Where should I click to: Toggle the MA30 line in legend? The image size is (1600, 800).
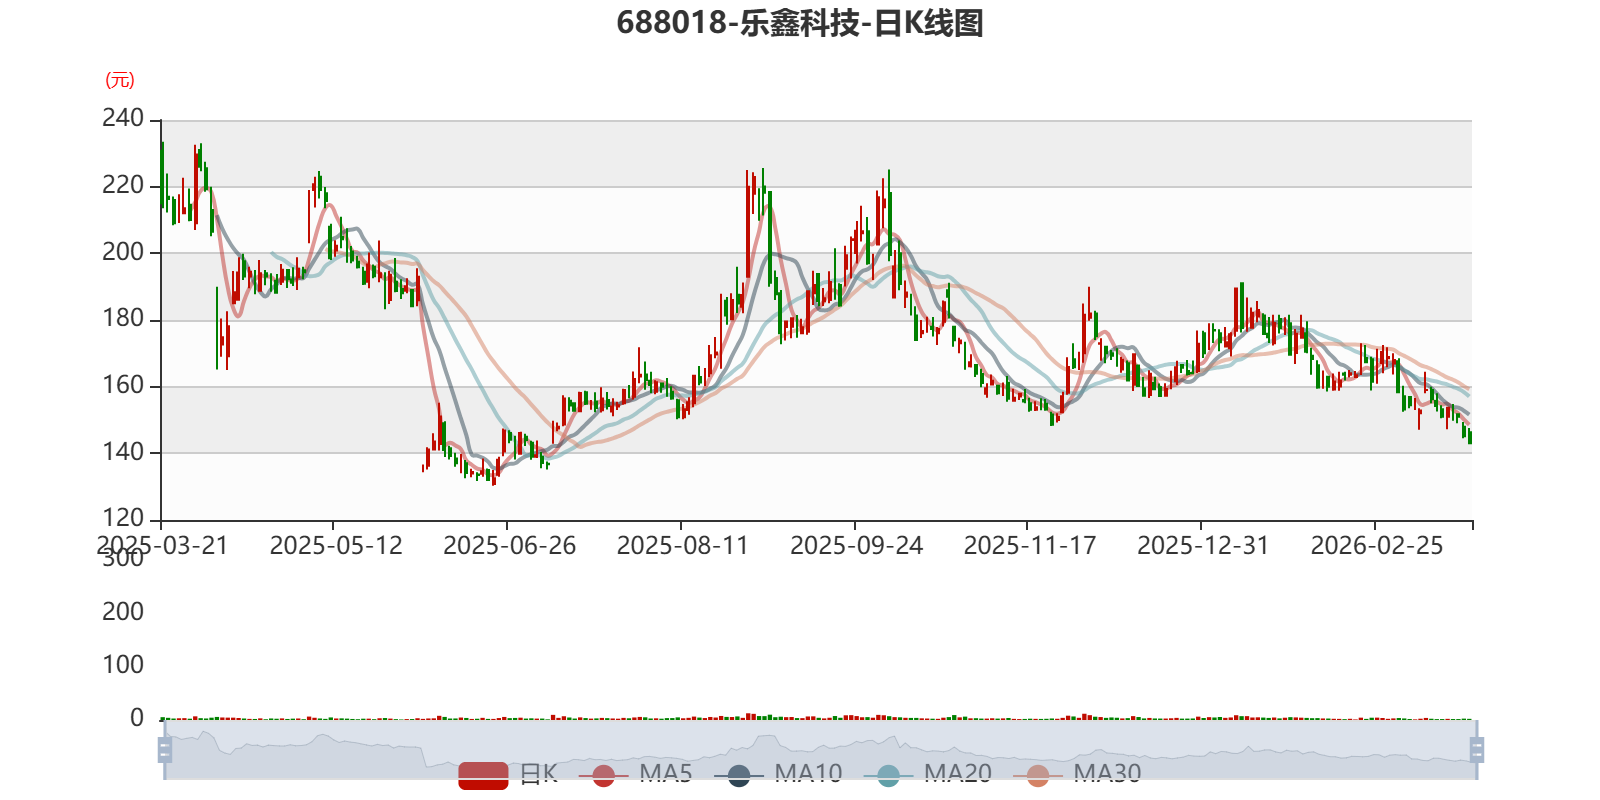(x=1077, y=774)
